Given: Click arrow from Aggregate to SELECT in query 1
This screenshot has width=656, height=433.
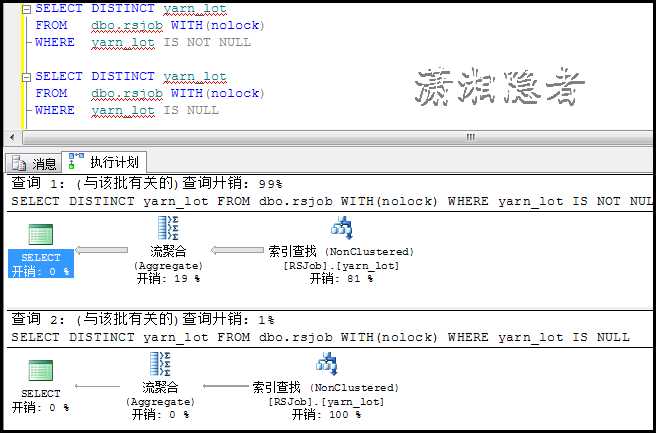Looking at the screenshot, I should click(102, 250).
